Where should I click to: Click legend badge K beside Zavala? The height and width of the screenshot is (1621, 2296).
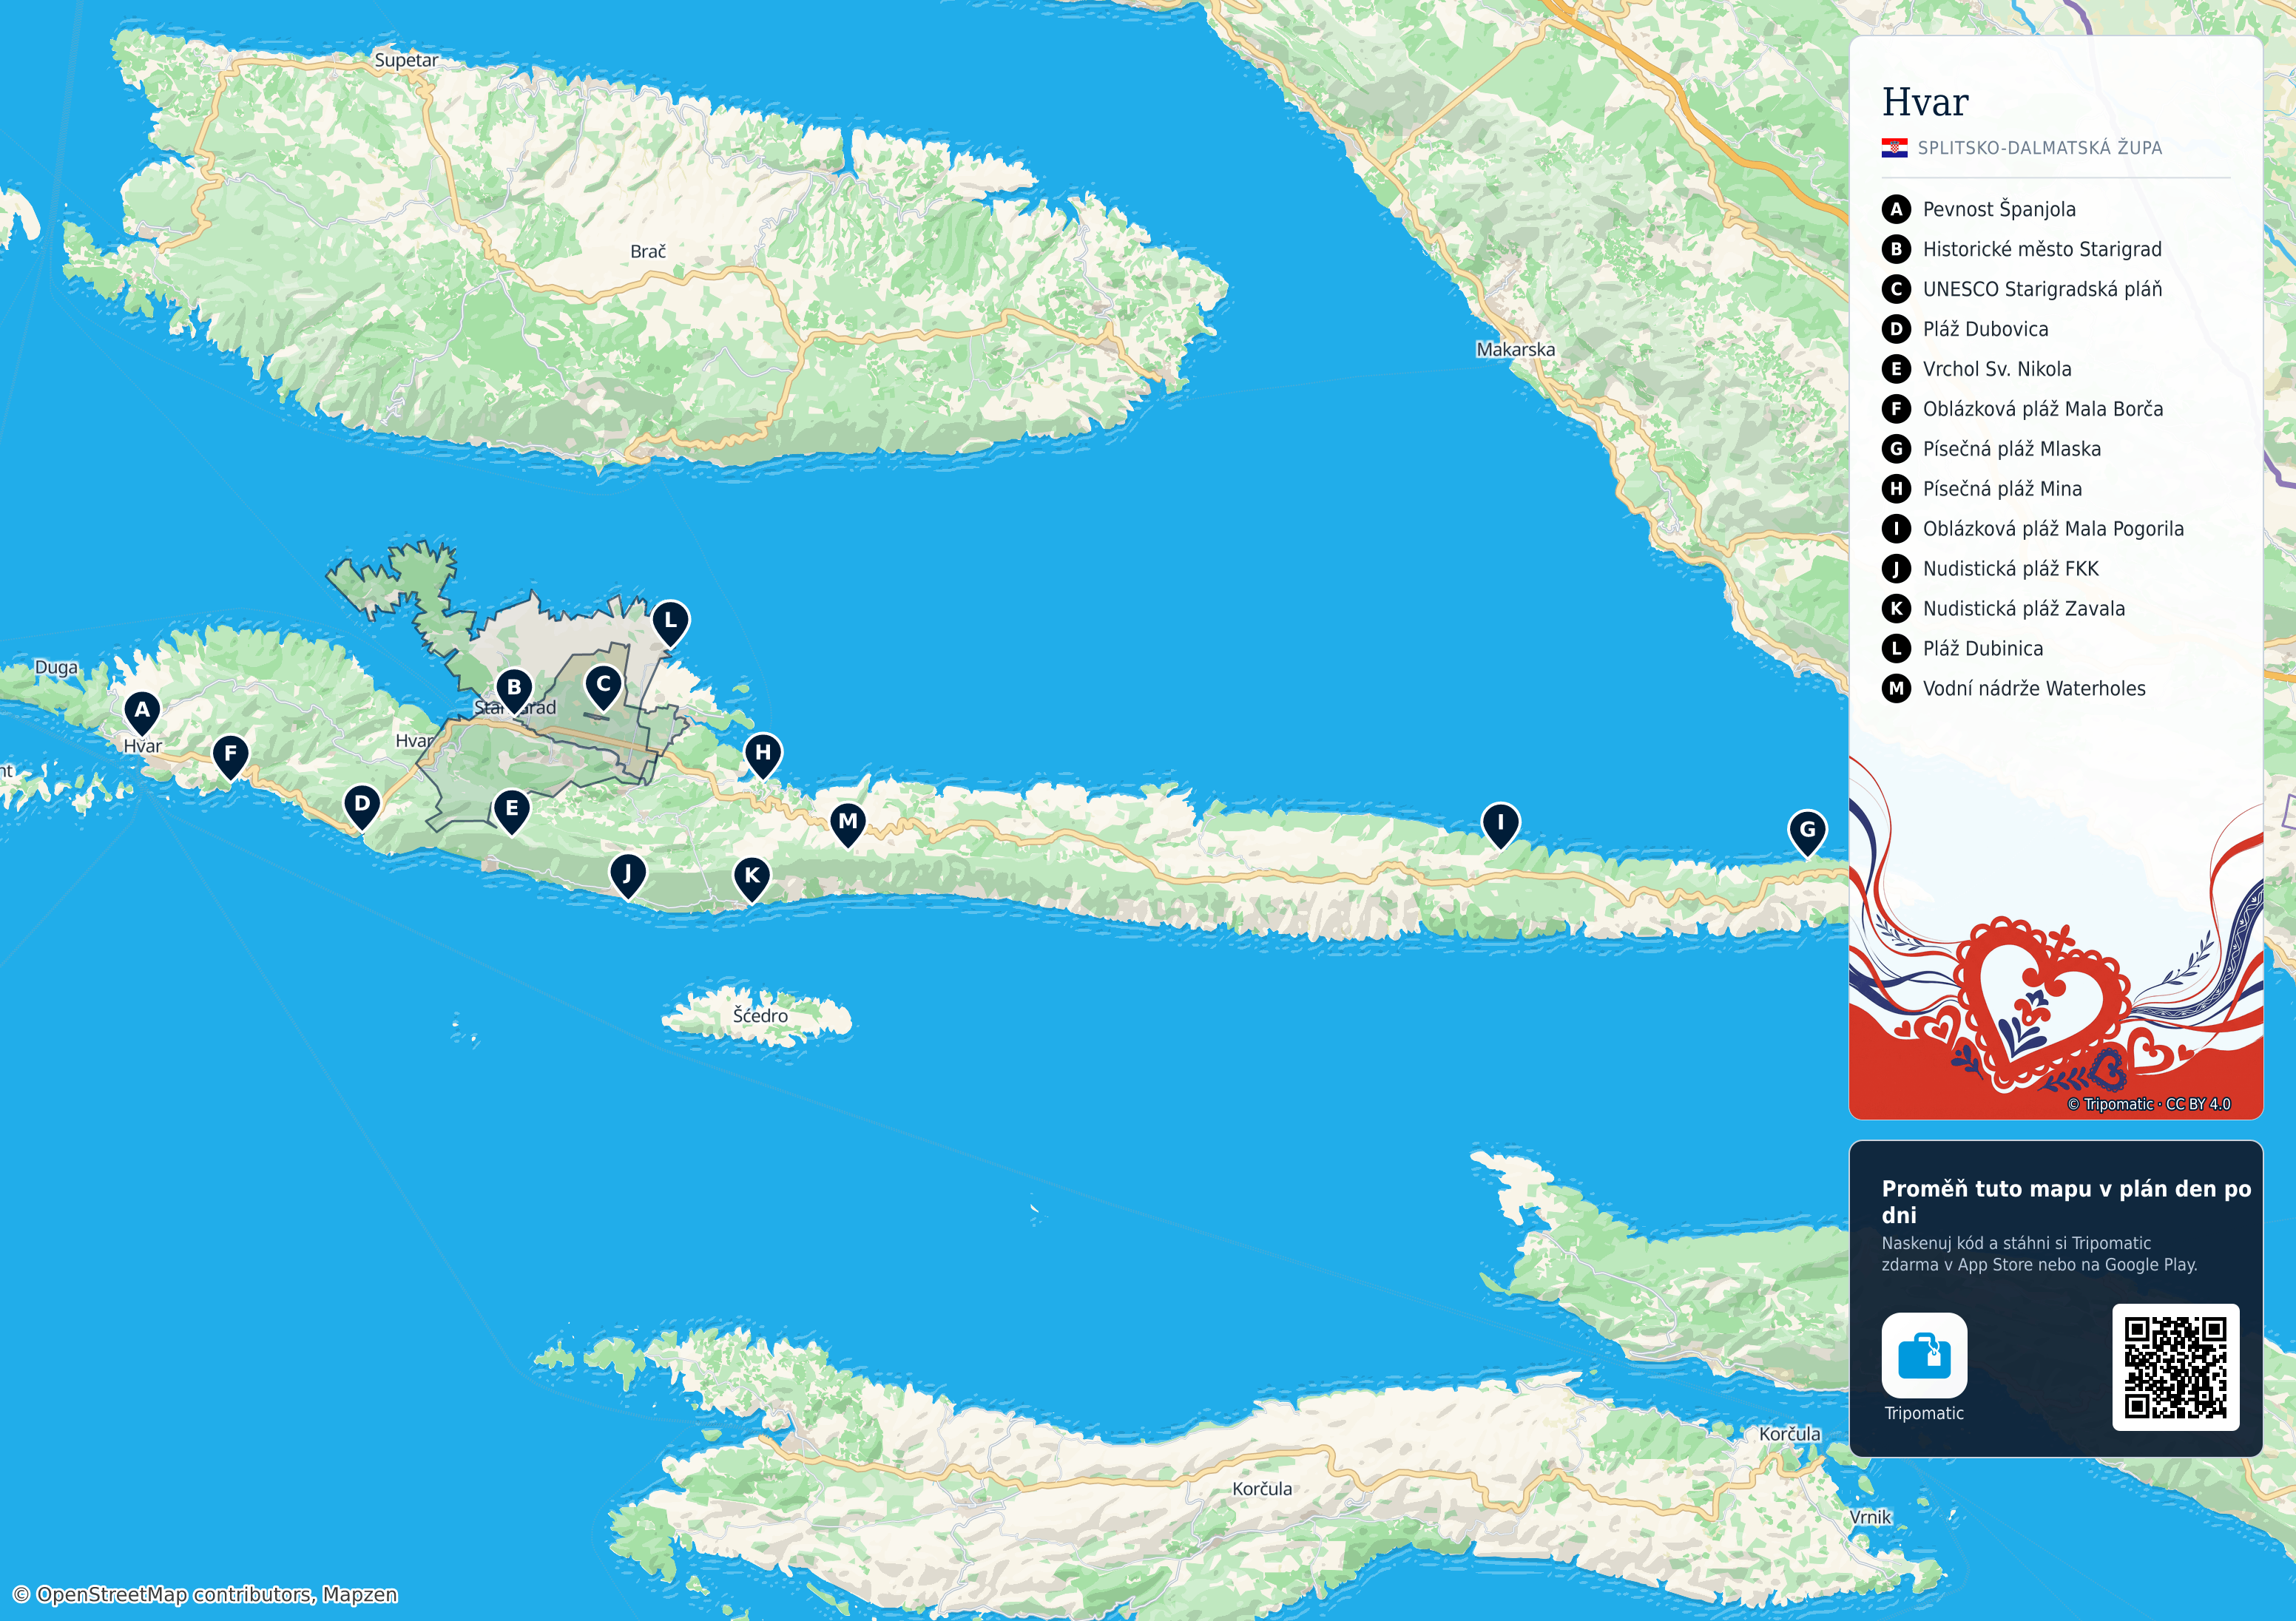(1896, 609)
